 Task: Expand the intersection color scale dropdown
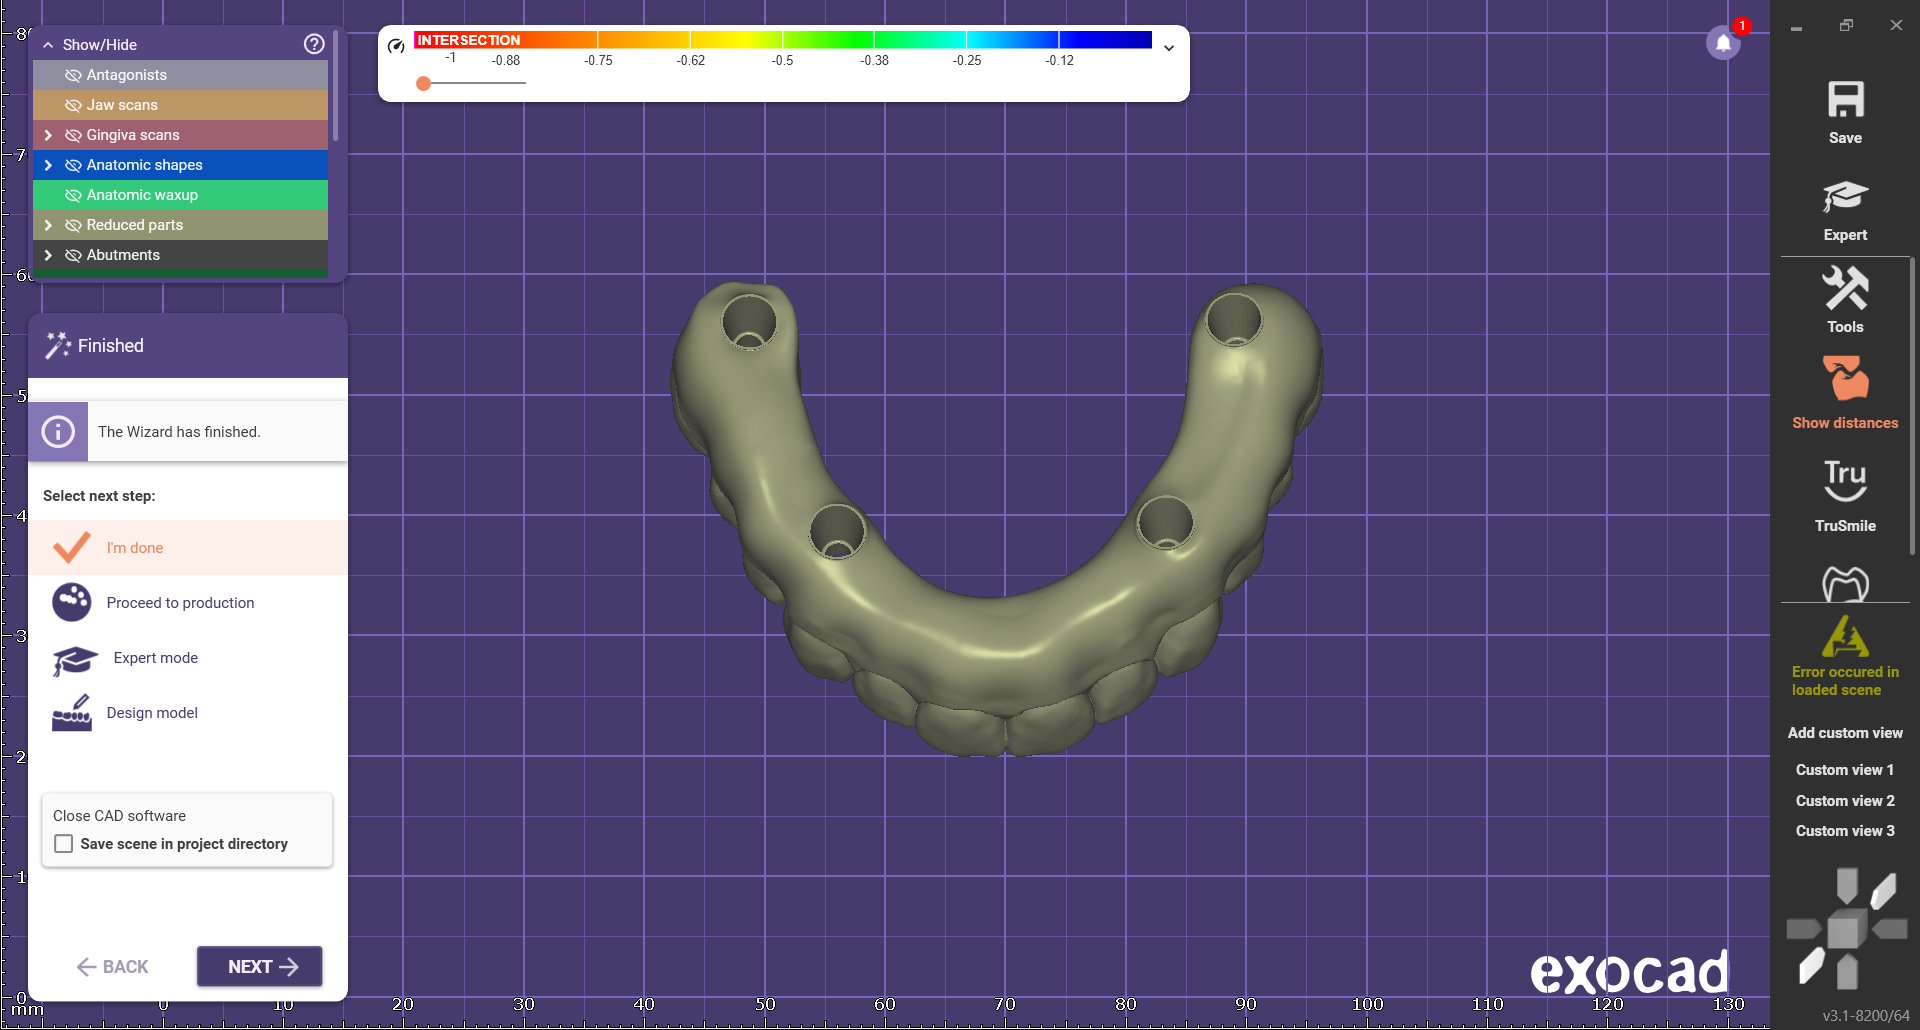coord(1169,47)
